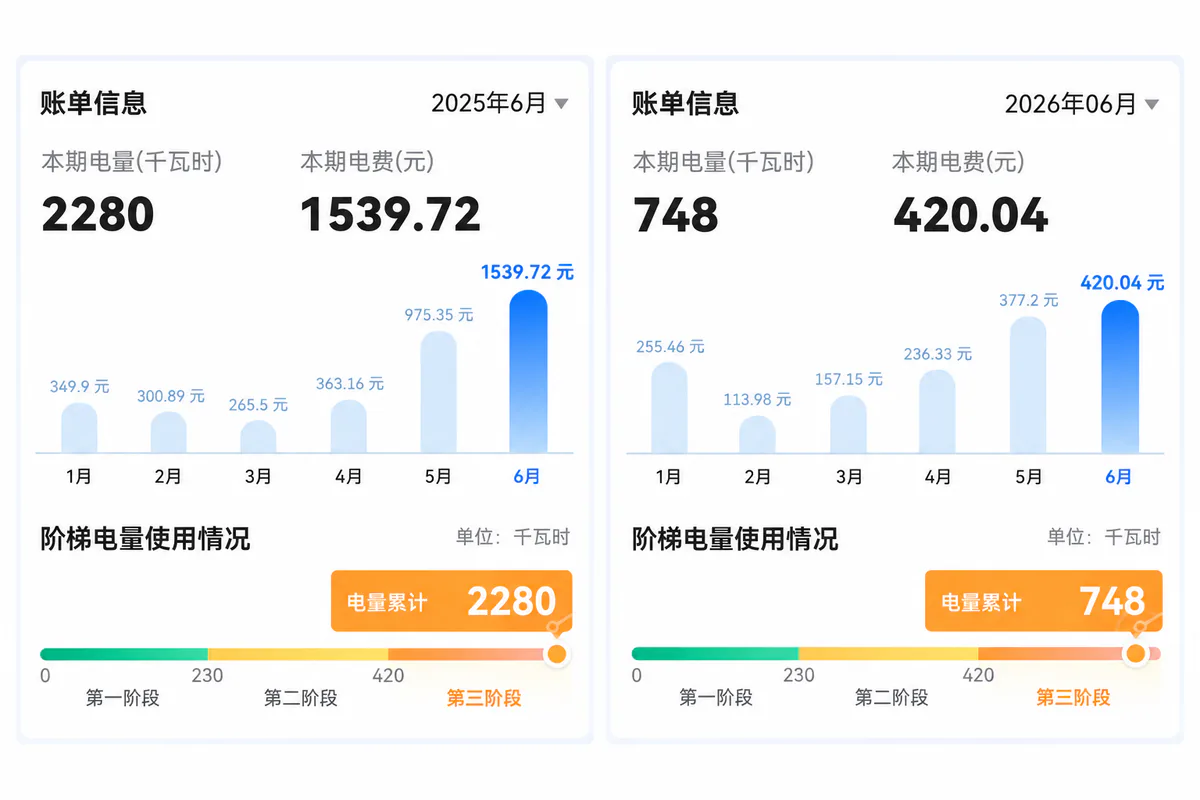The width and height of the screenshot is (1200, 800).
Task: Click the 电量累计 2280 orange badge
Action: [451, 601]
